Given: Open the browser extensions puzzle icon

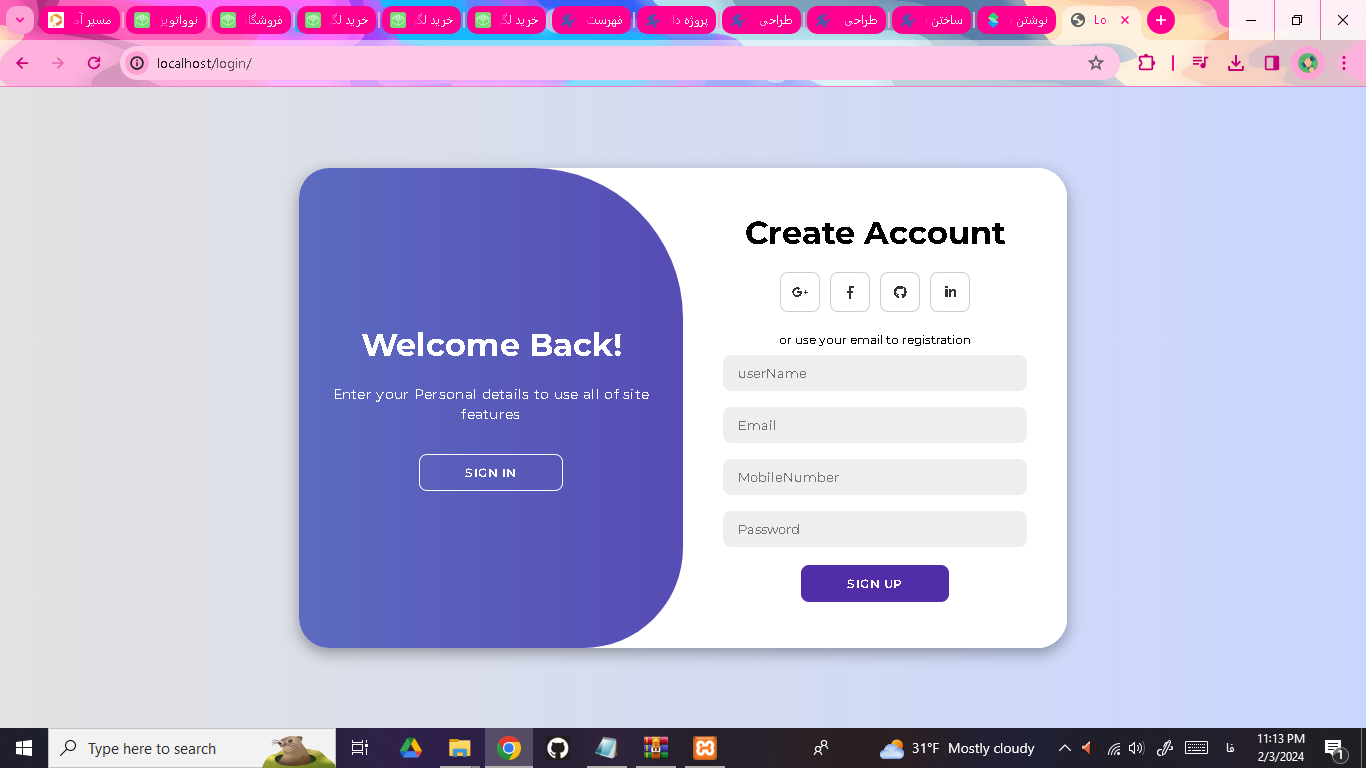Looking at the screenshot, I should 1146,63.
